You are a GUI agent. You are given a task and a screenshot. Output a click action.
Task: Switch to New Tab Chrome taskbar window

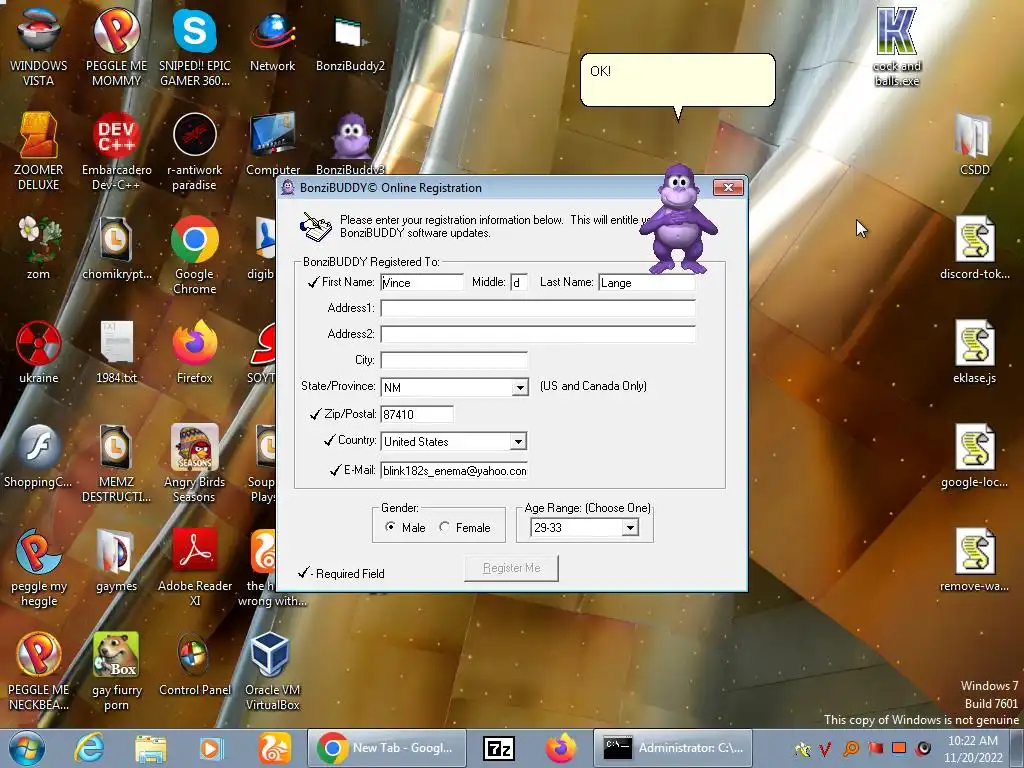click(x=386, y=748)
